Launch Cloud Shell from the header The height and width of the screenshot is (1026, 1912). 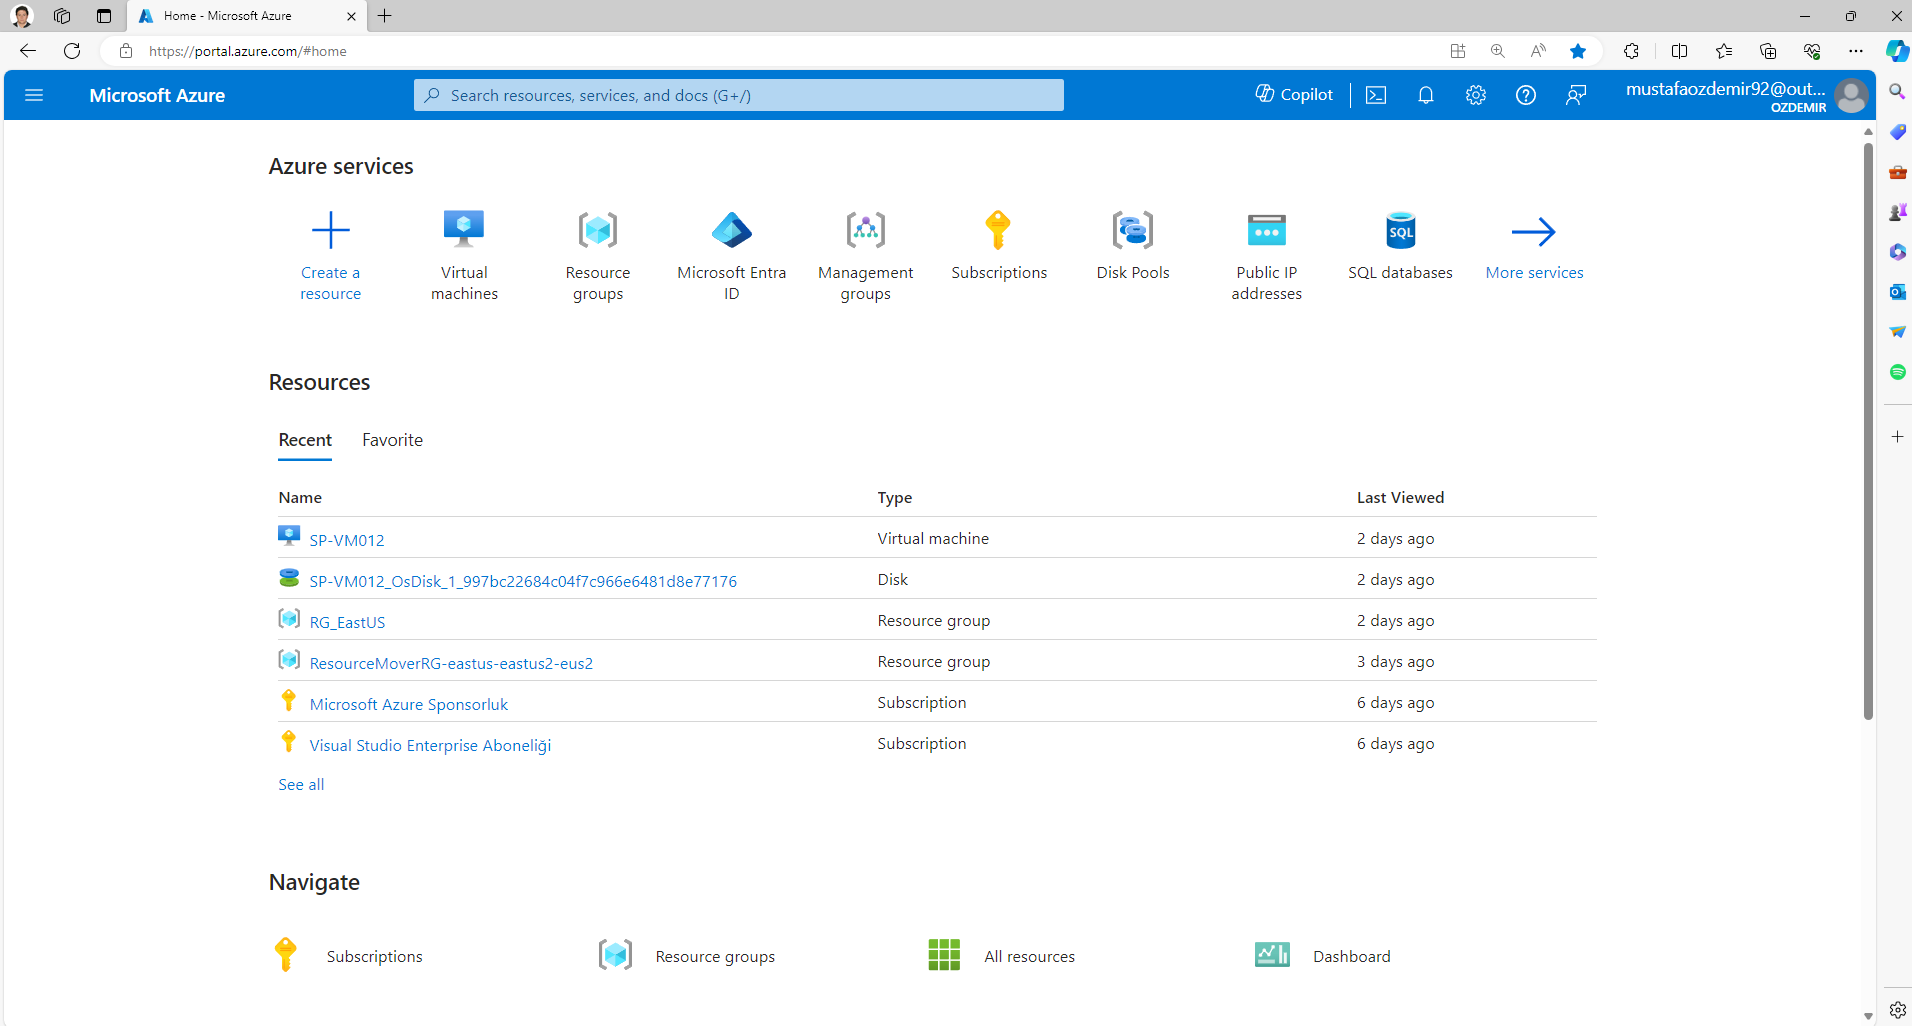[x=1376, y=95]
